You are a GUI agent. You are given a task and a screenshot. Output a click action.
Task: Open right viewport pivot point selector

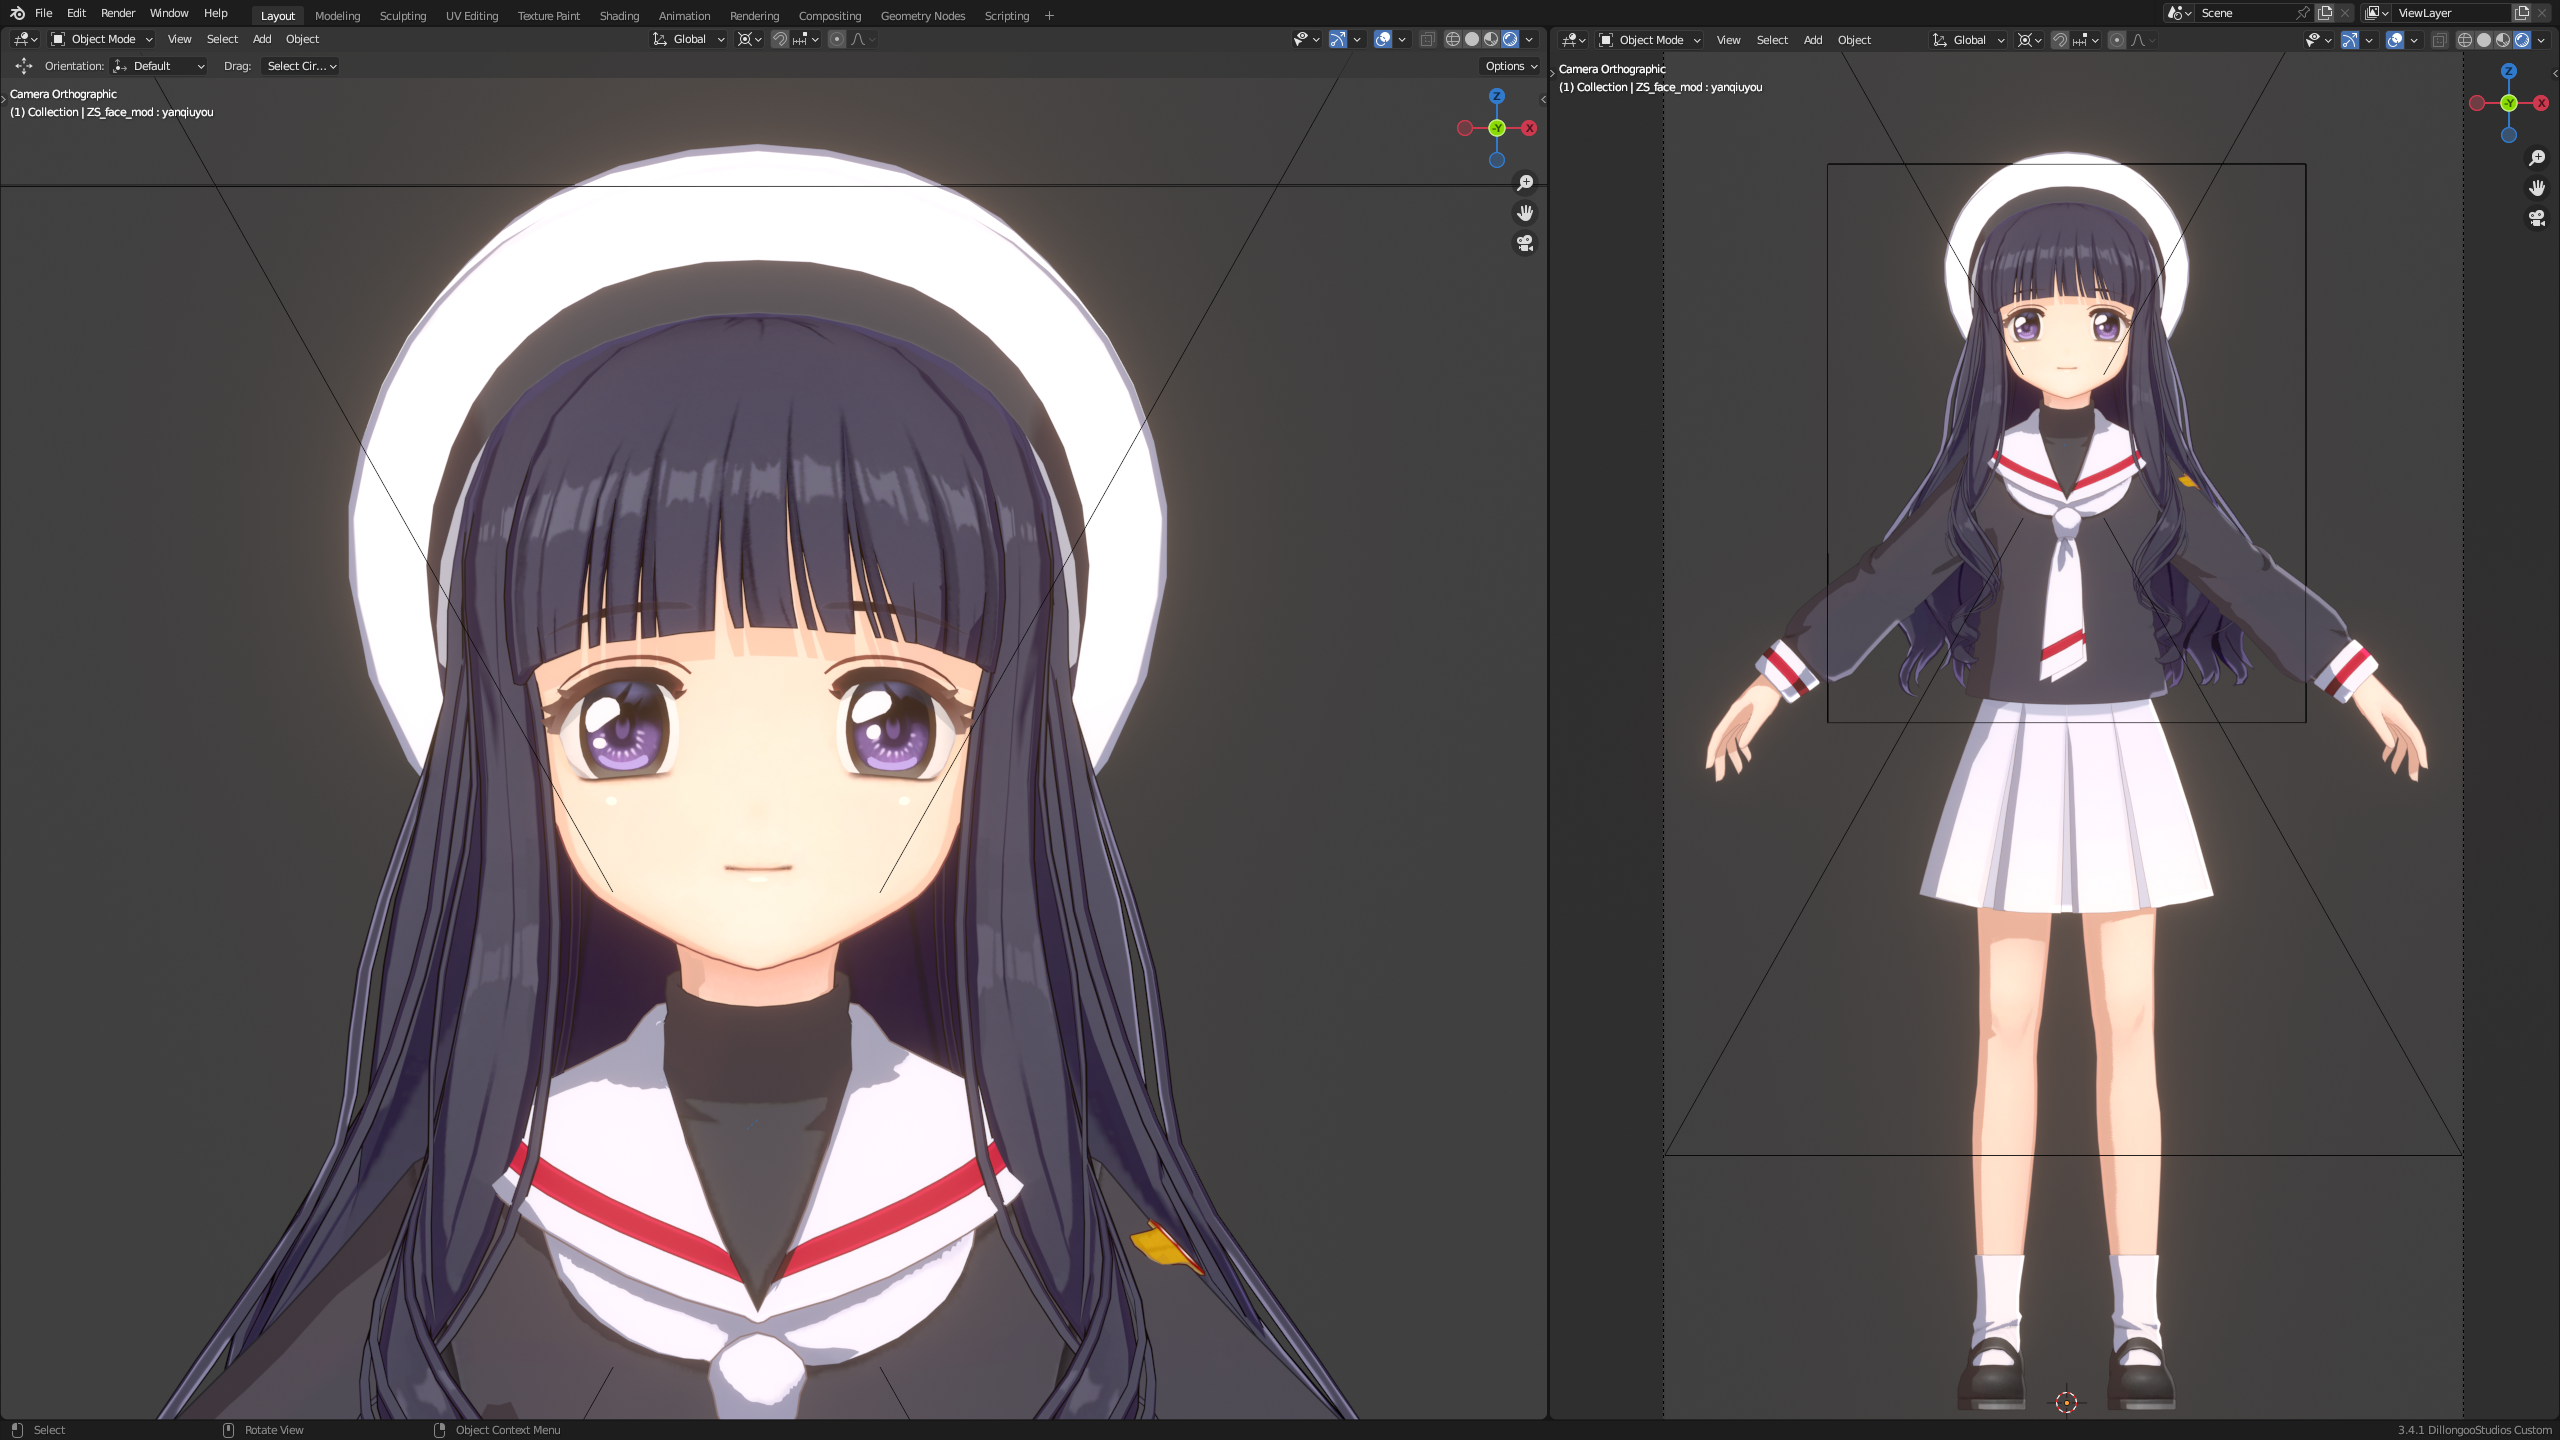(x=2029, y=40)
